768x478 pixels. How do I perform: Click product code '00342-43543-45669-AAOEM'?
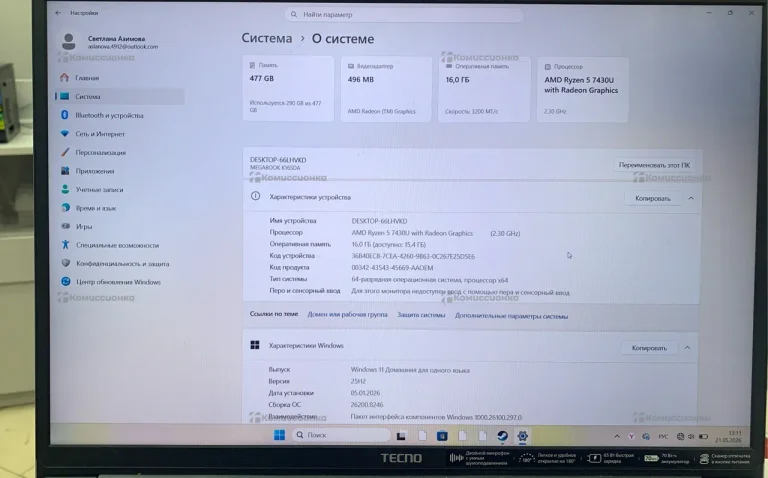tap(392, 268)
